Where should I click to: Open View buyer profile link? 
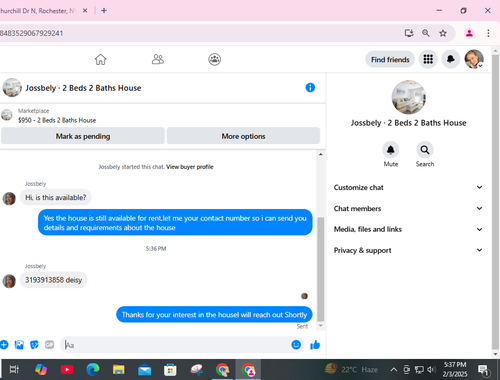[190, 167]
